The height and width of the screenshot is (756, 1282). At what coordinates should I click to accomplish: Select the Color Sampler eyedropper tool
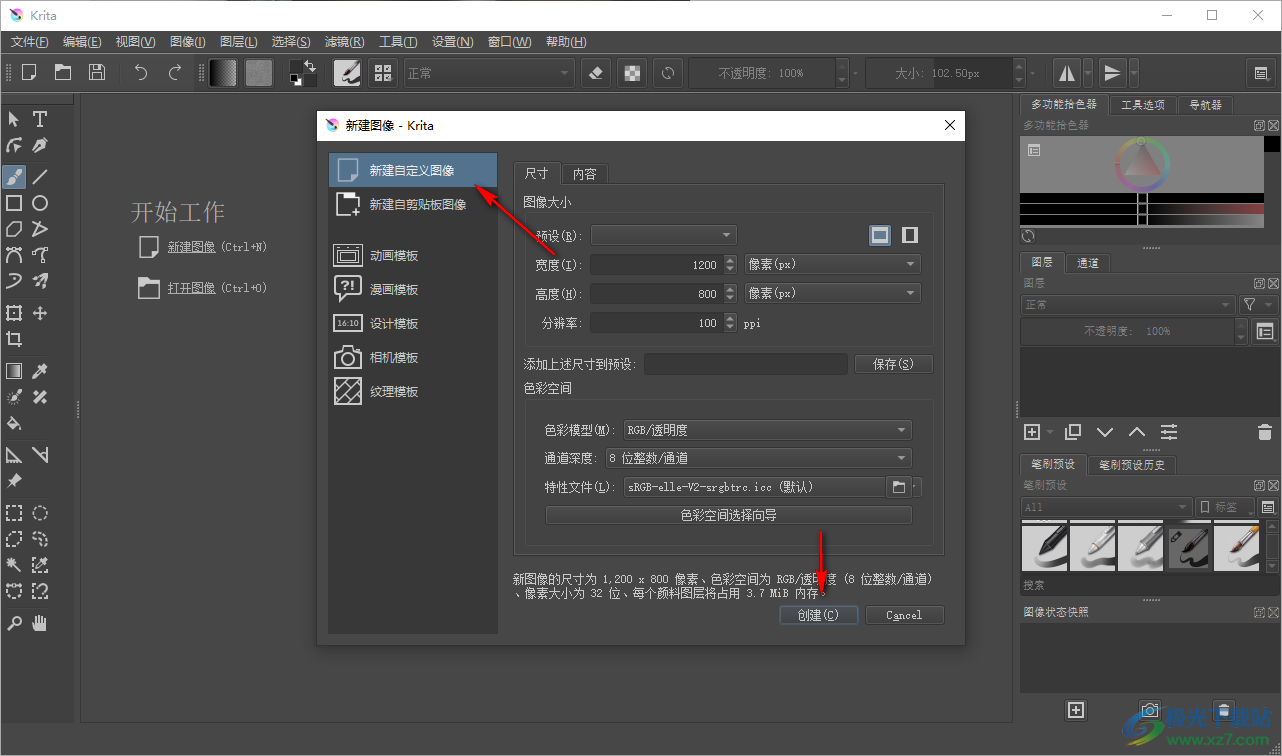coord(40,371)
